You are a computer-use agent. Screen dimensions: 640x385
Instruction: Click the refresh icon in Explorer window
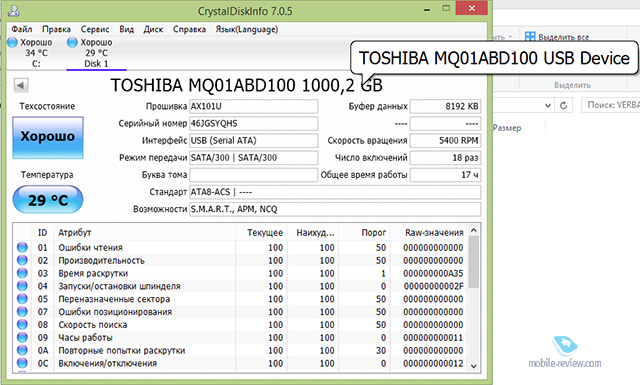563,105
